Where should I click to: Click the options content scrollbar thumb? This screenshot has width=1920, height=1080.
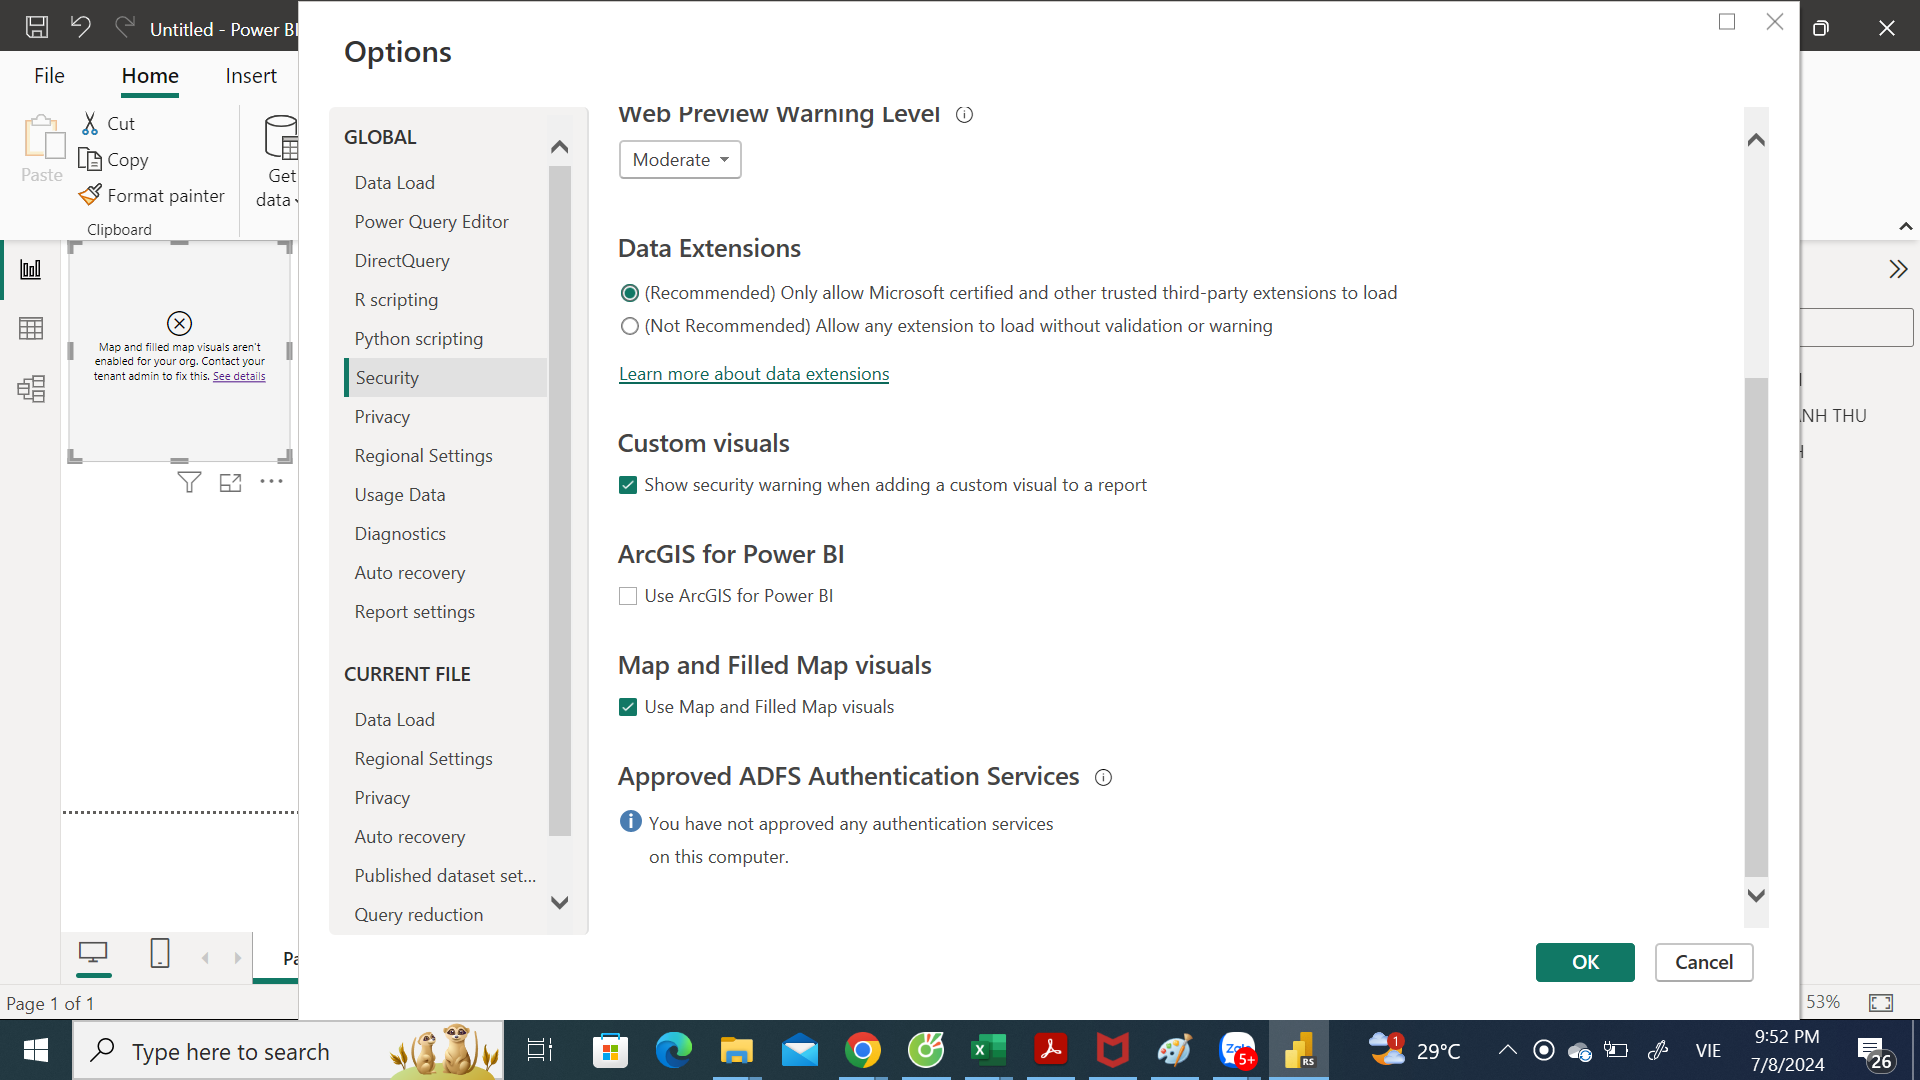(1756, 627)
